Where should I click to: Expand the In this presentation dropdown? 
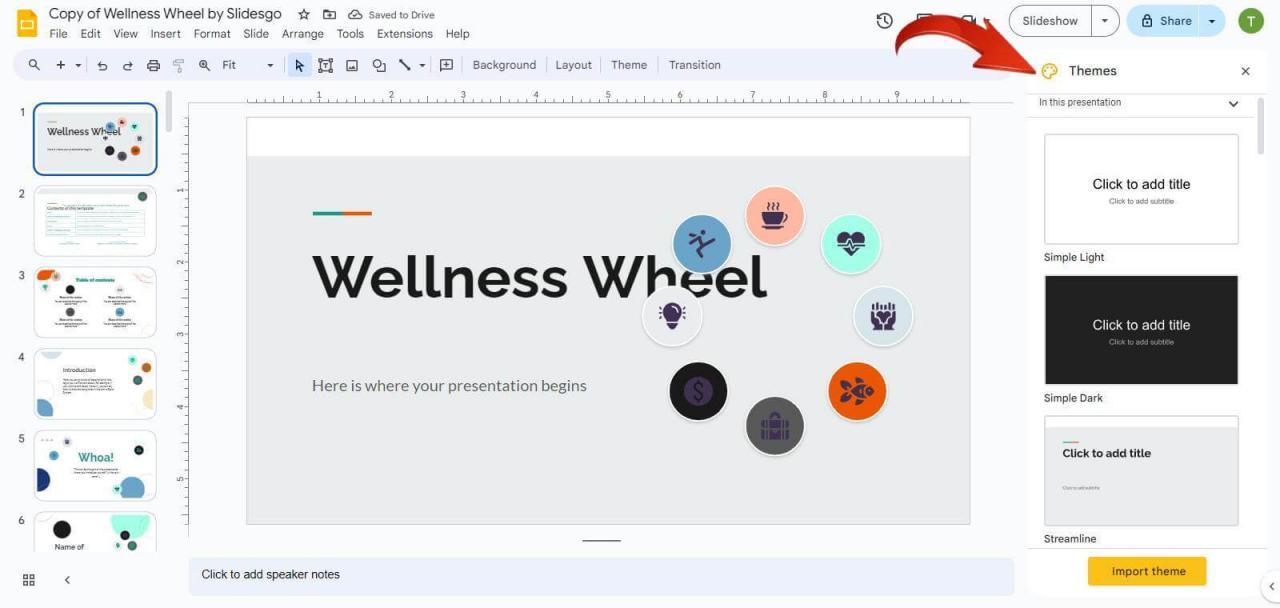coord(1233,103)
